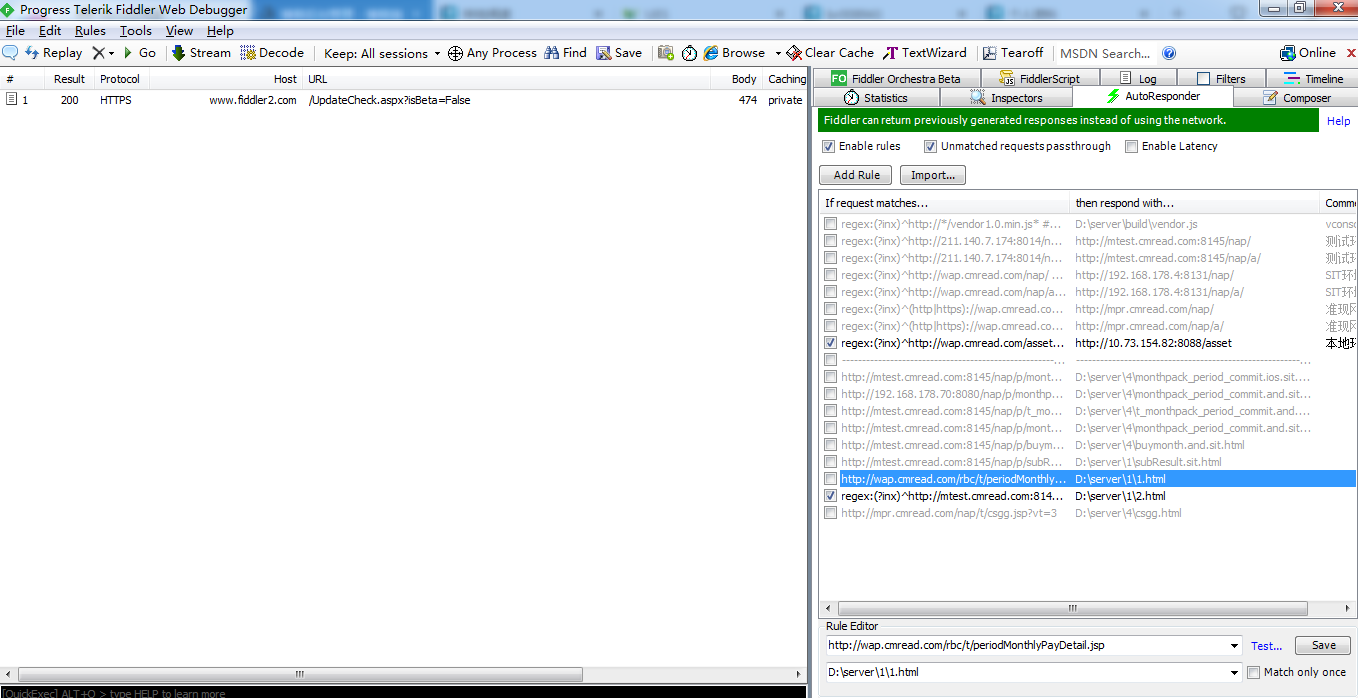Click the WinConfig comment bubble icon

pos(10,53)
